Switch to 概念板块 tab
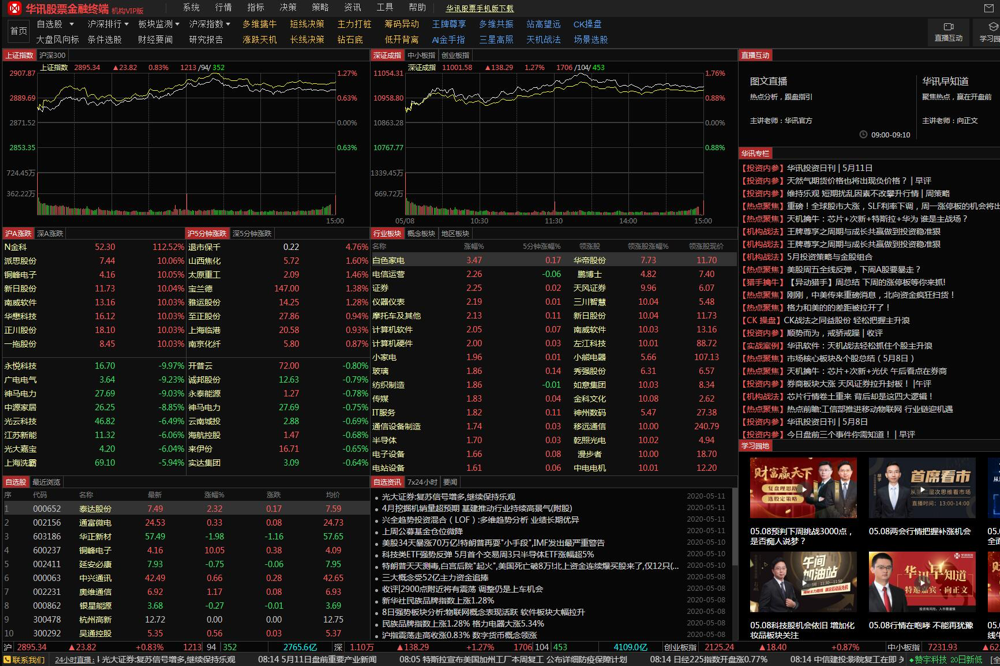This screenshot has height=666, width=1000. tap(421, 233)
